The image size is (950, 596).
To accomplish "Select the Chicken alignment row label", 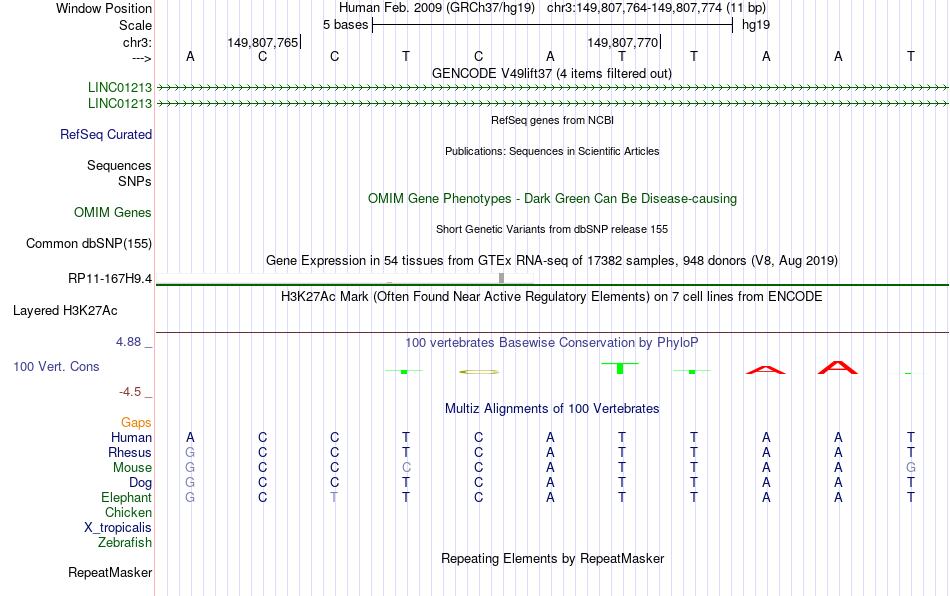I will pos(128,512).
